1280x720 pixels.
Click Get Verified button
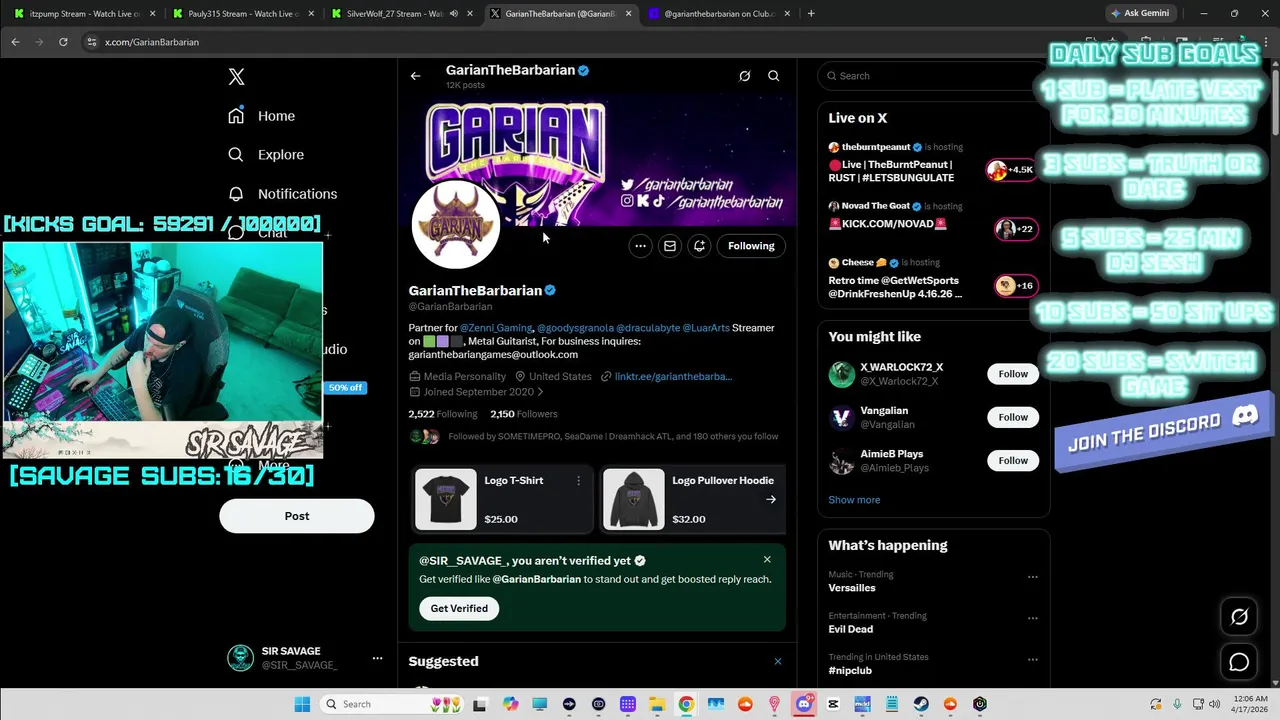tap(459, 608)
